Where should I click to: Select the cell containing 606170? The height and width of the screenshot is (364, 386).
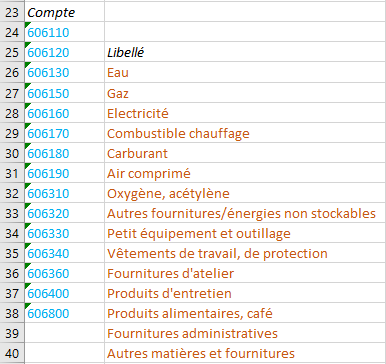coord(65,133)
